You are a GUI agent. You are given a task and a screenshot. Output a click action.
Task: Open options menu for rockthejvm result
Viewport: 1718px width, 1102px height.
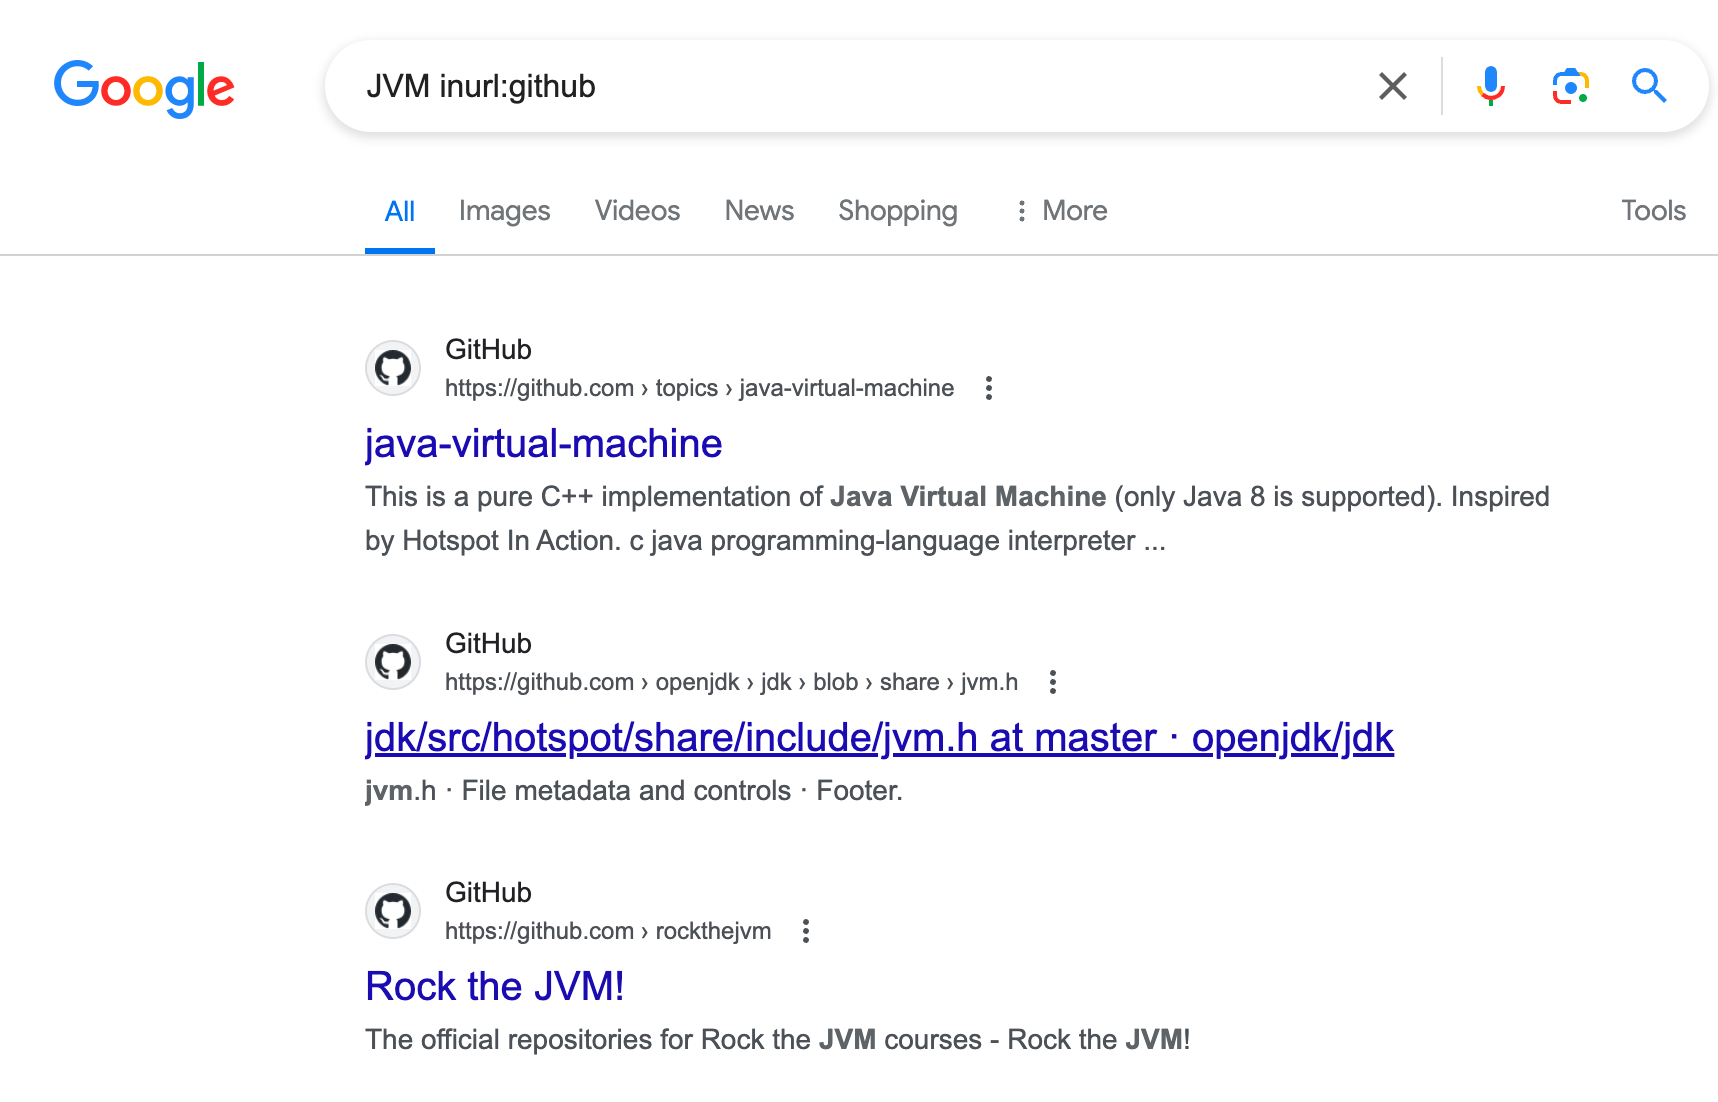click(x=805, y=931)
